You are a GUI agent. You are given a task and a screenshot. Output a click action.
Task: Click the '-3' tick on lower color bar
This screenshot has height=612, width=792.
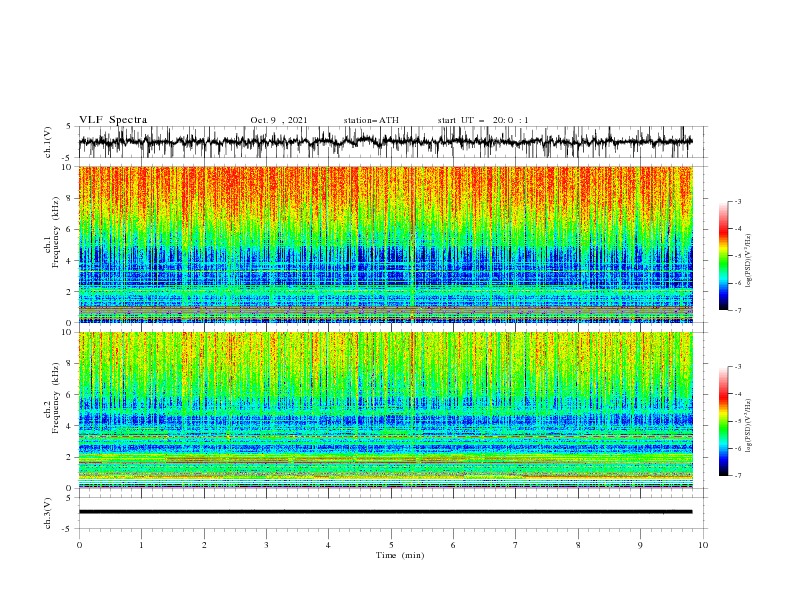[737, 367]
